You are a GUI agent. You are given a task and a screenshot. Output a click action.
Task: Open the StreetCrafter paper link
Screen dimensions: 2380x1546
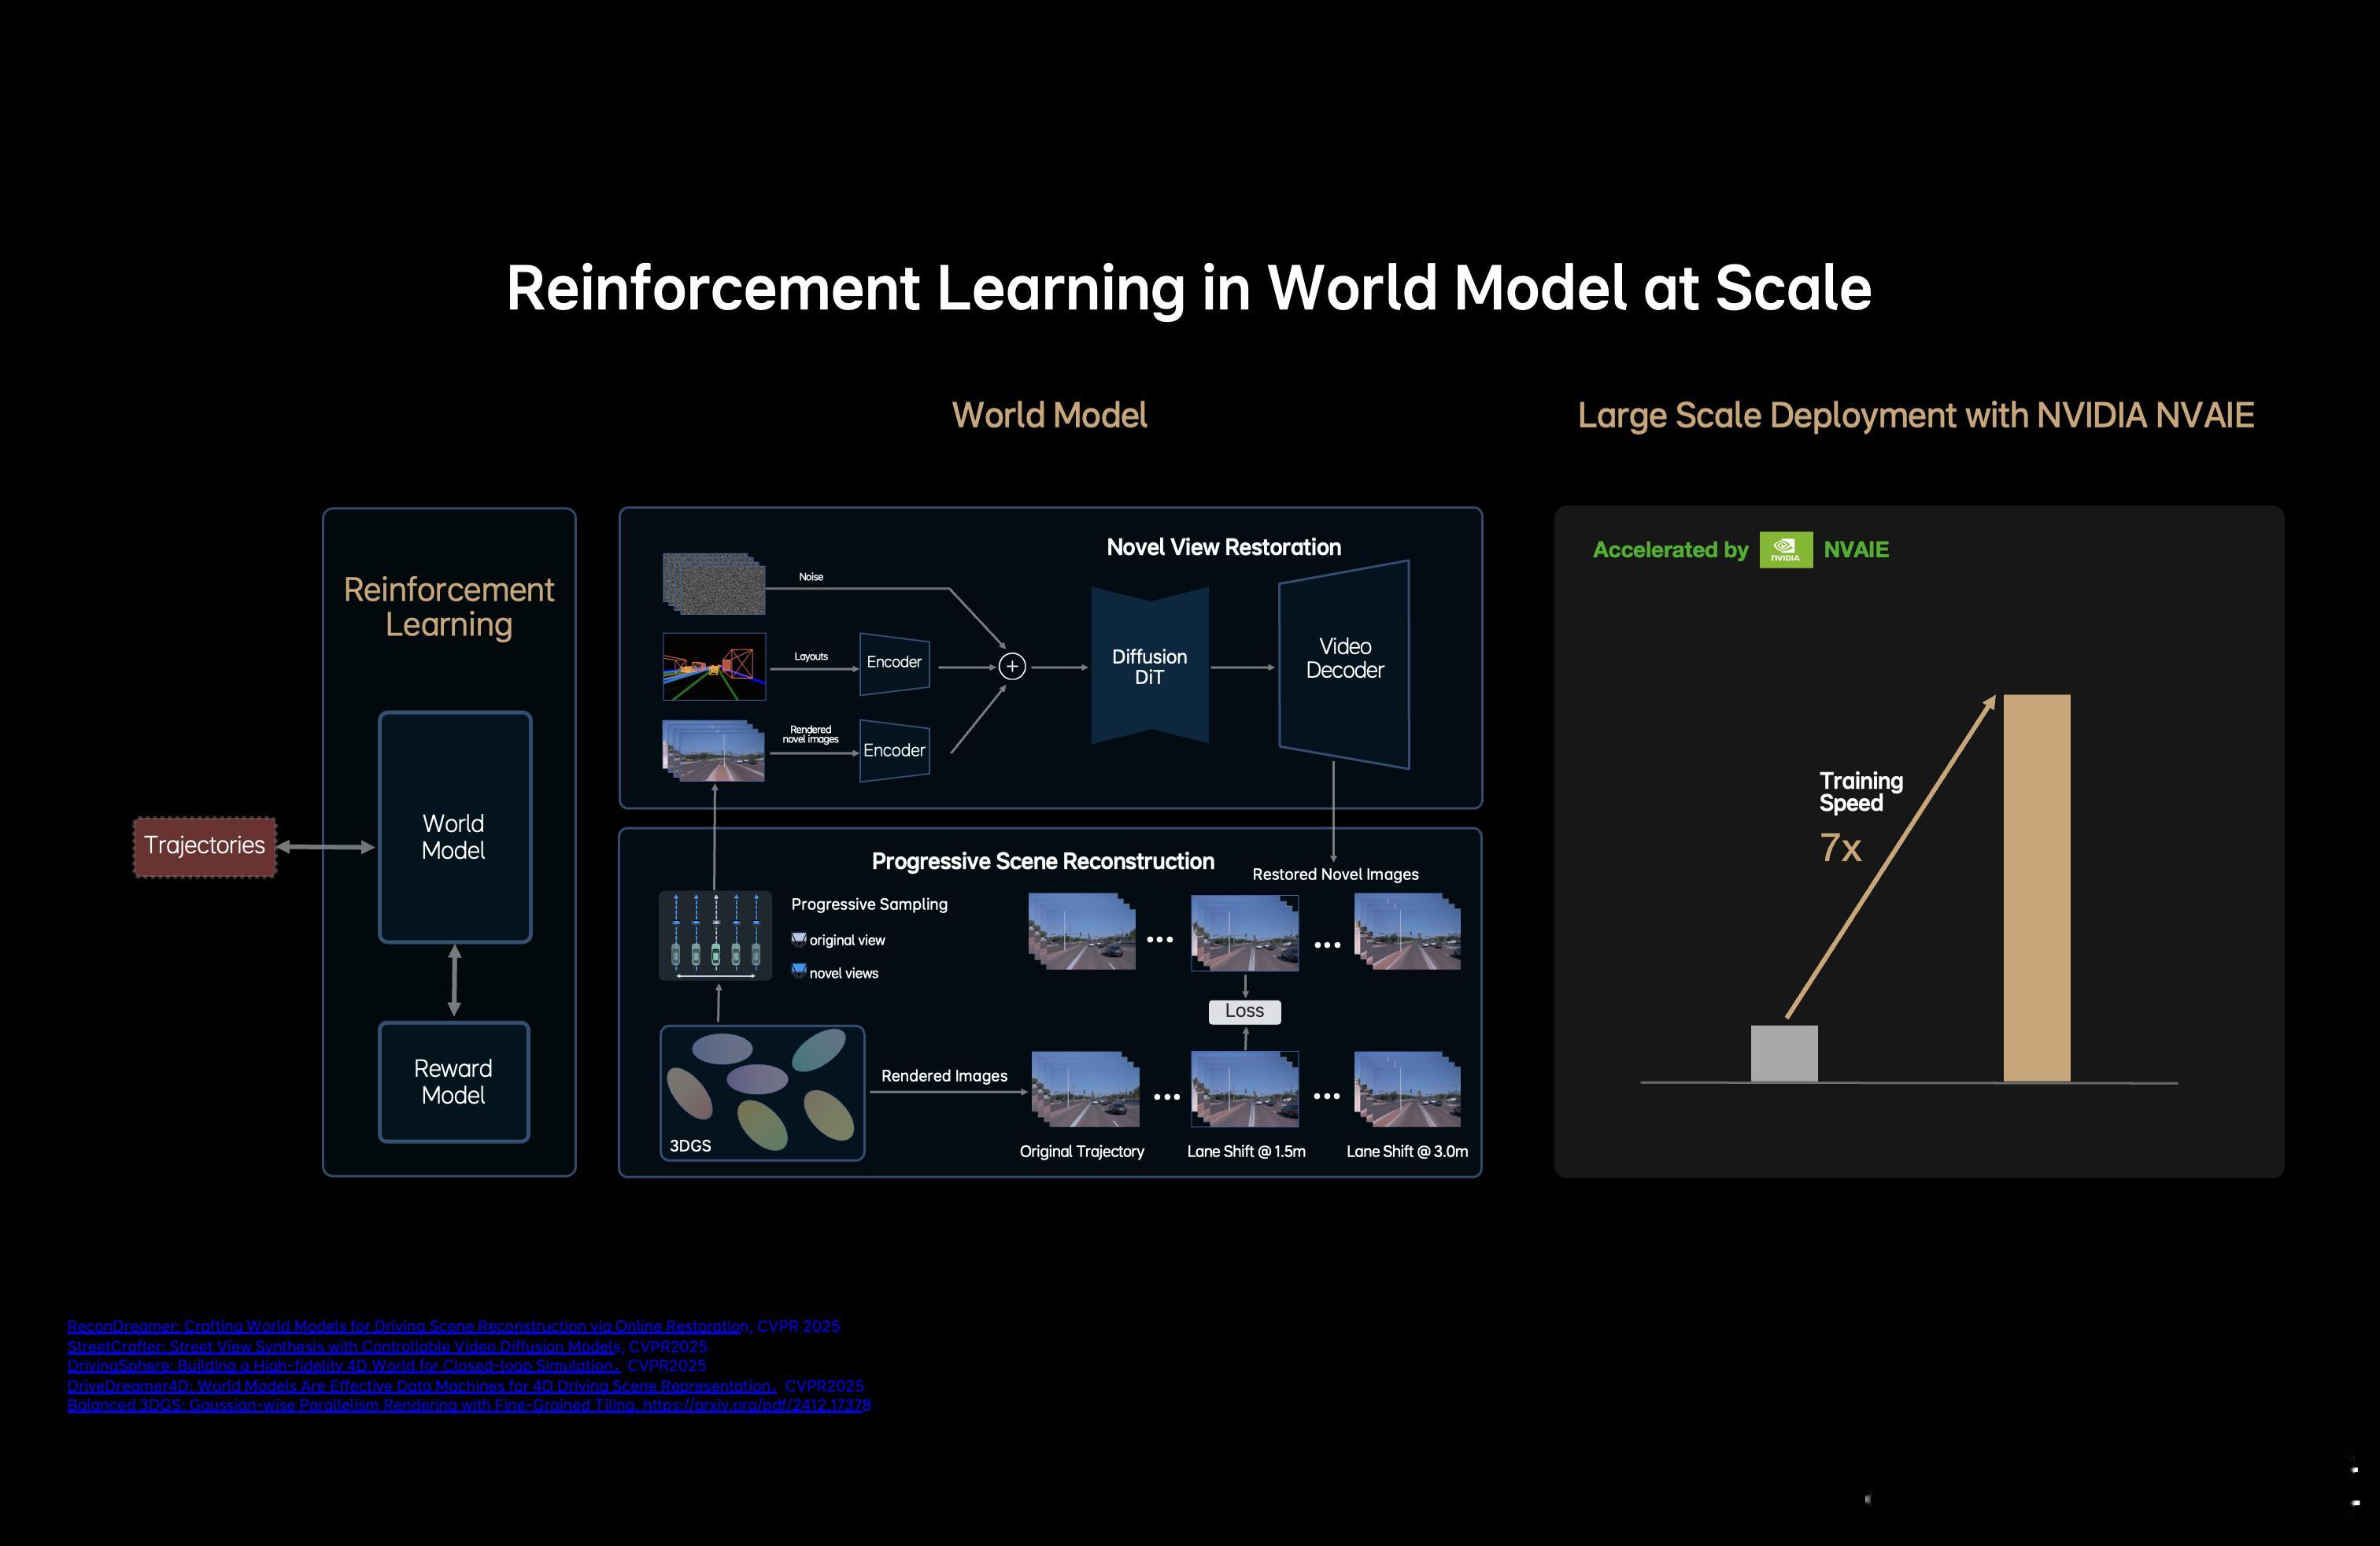coord(344,1346)
